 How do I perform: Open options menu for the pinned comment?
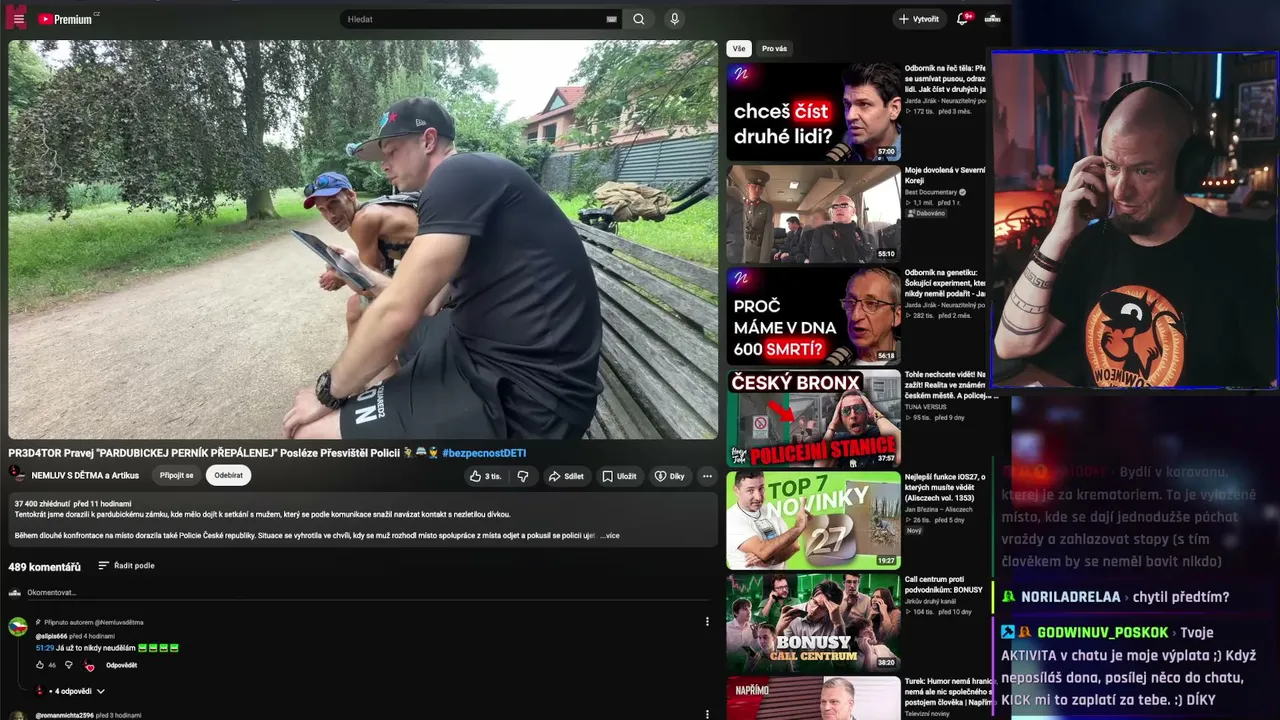coord(707,621)
